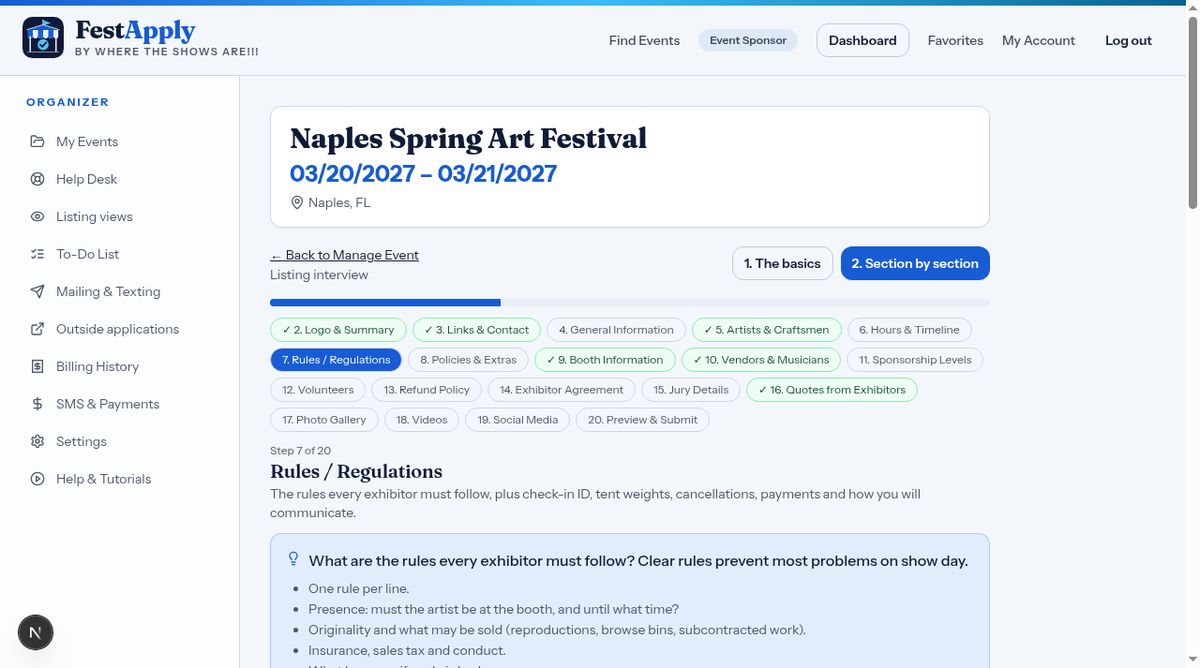Click the Outside applications external link icon
The width and height of the screenshot is (1200, 668).
37,329
